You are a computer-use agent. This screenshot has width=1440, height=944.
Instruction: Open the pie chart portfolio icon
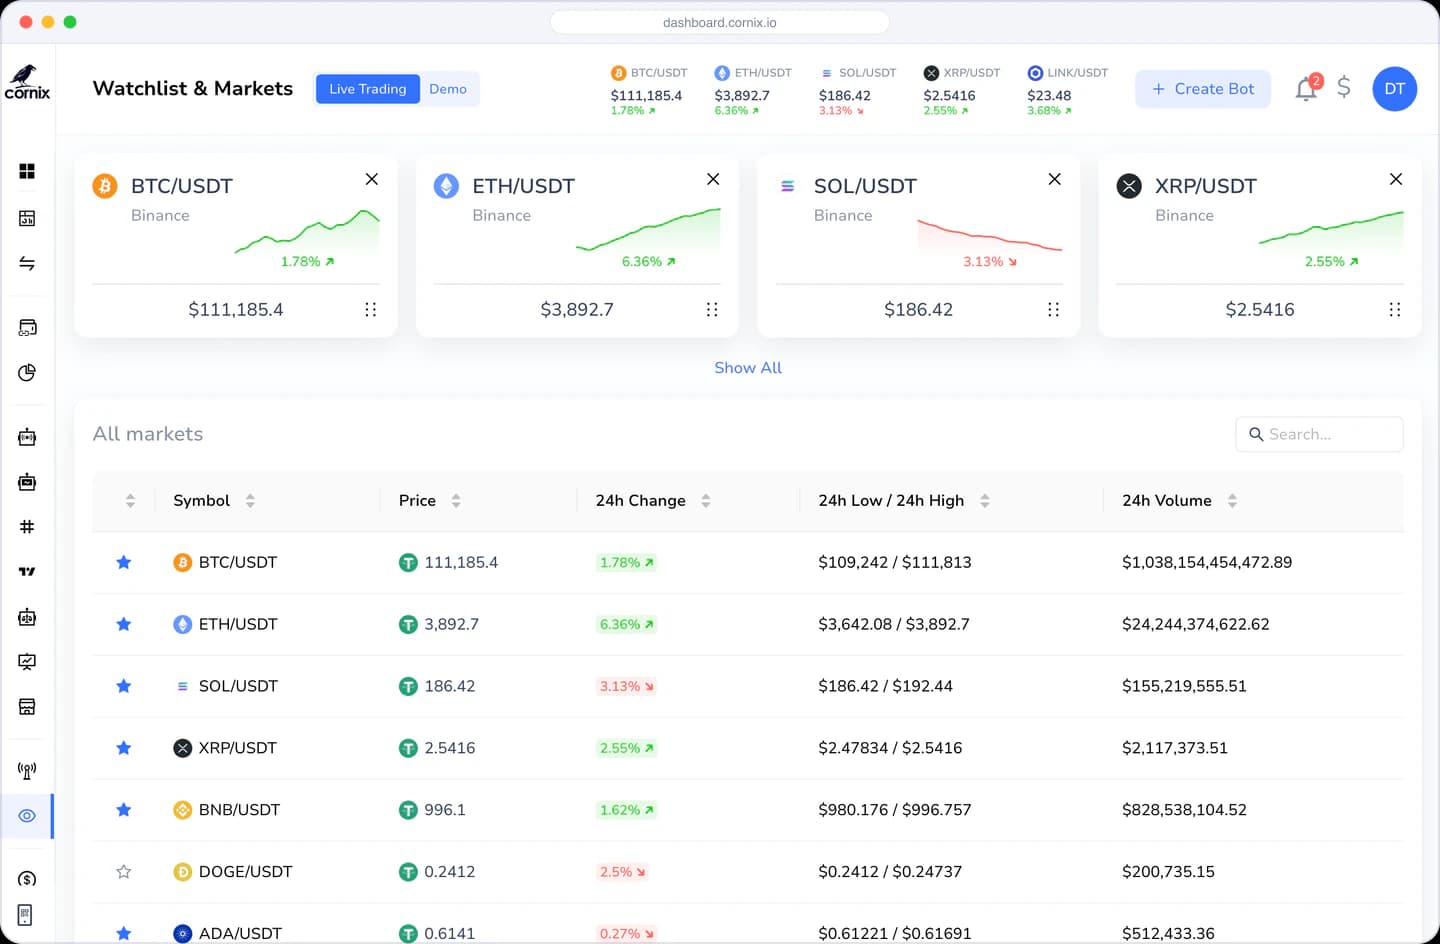point(27,373)
